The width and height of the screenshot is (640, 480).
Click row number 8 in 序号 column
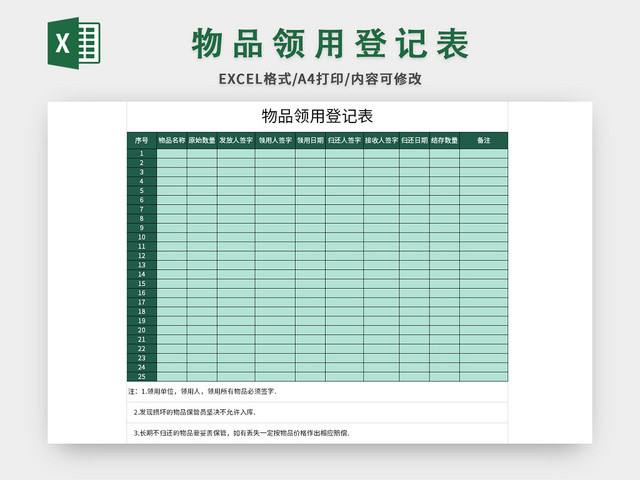point(142,219)
